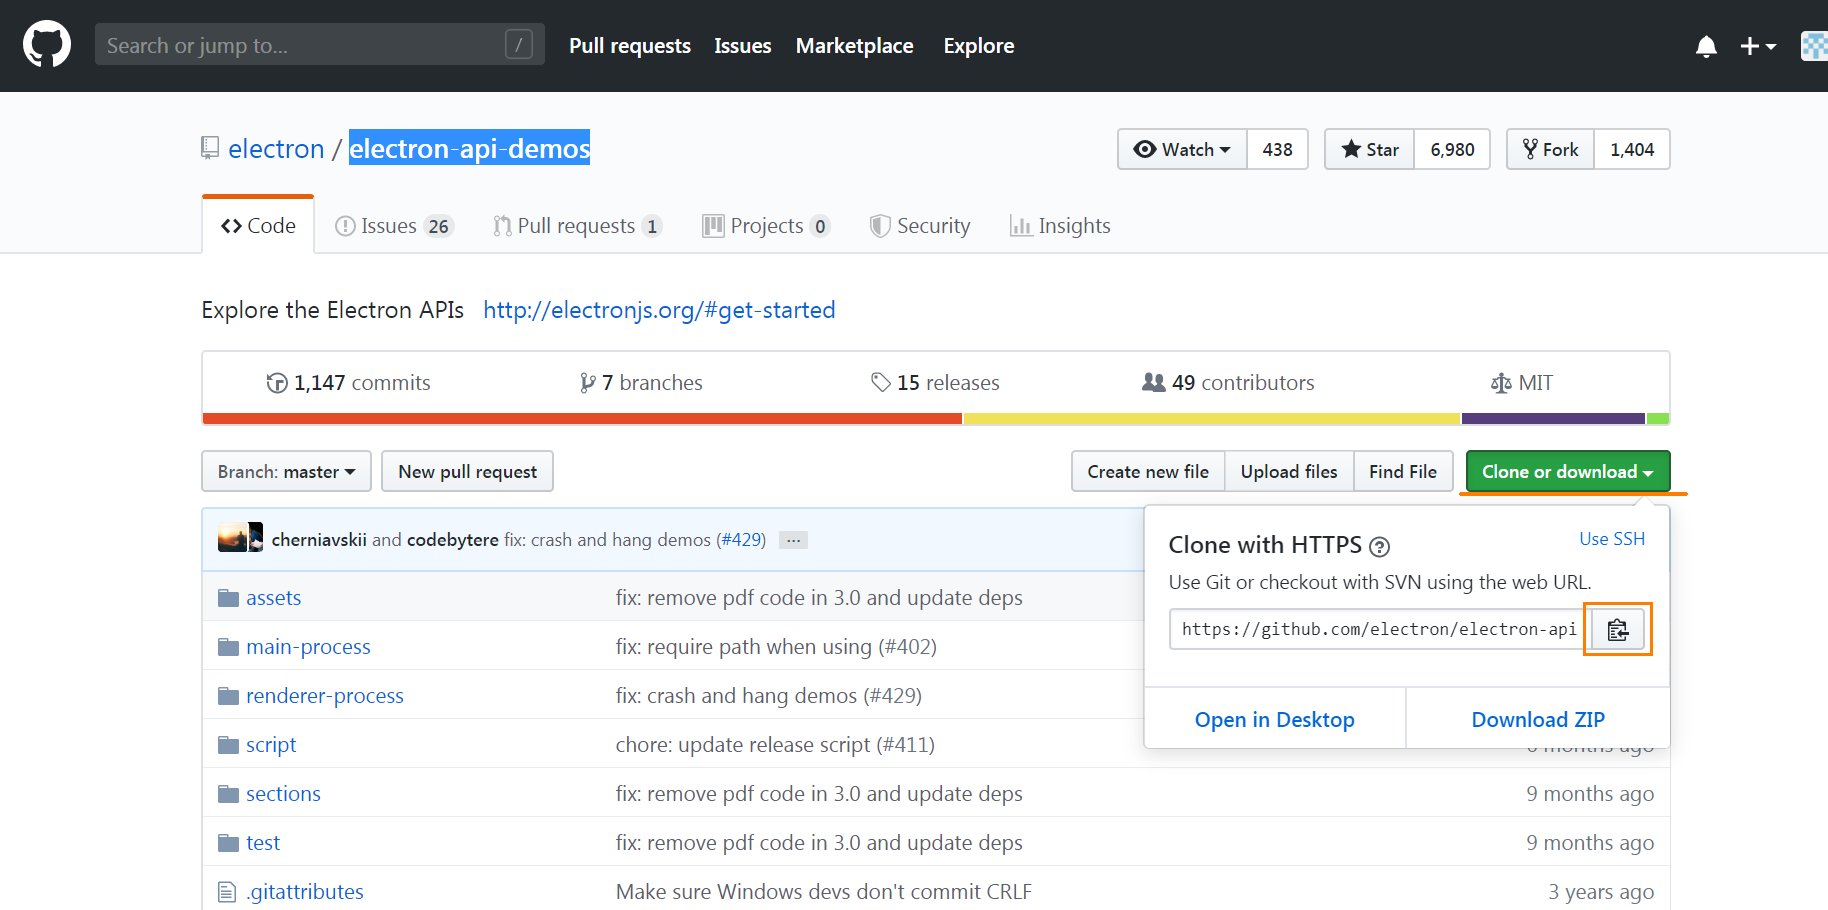Open script folder
This screenshot has height=910, width=1828.
click(271, 745)
